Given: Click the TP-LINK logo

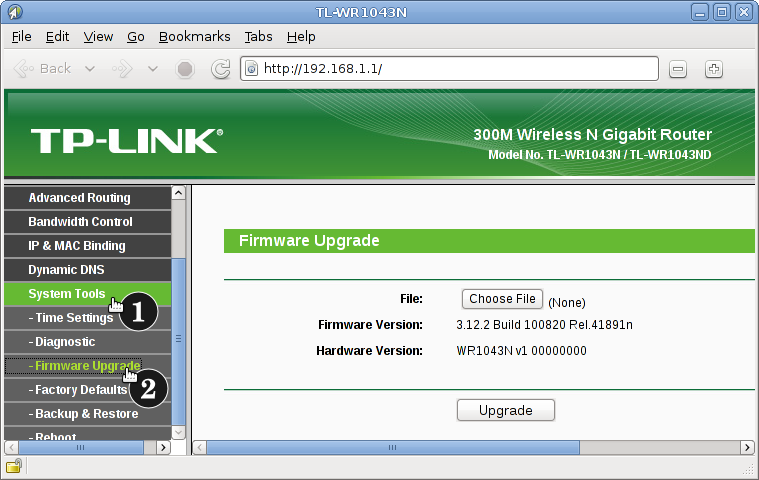Looking at the screenshot, I should [126, 140].
